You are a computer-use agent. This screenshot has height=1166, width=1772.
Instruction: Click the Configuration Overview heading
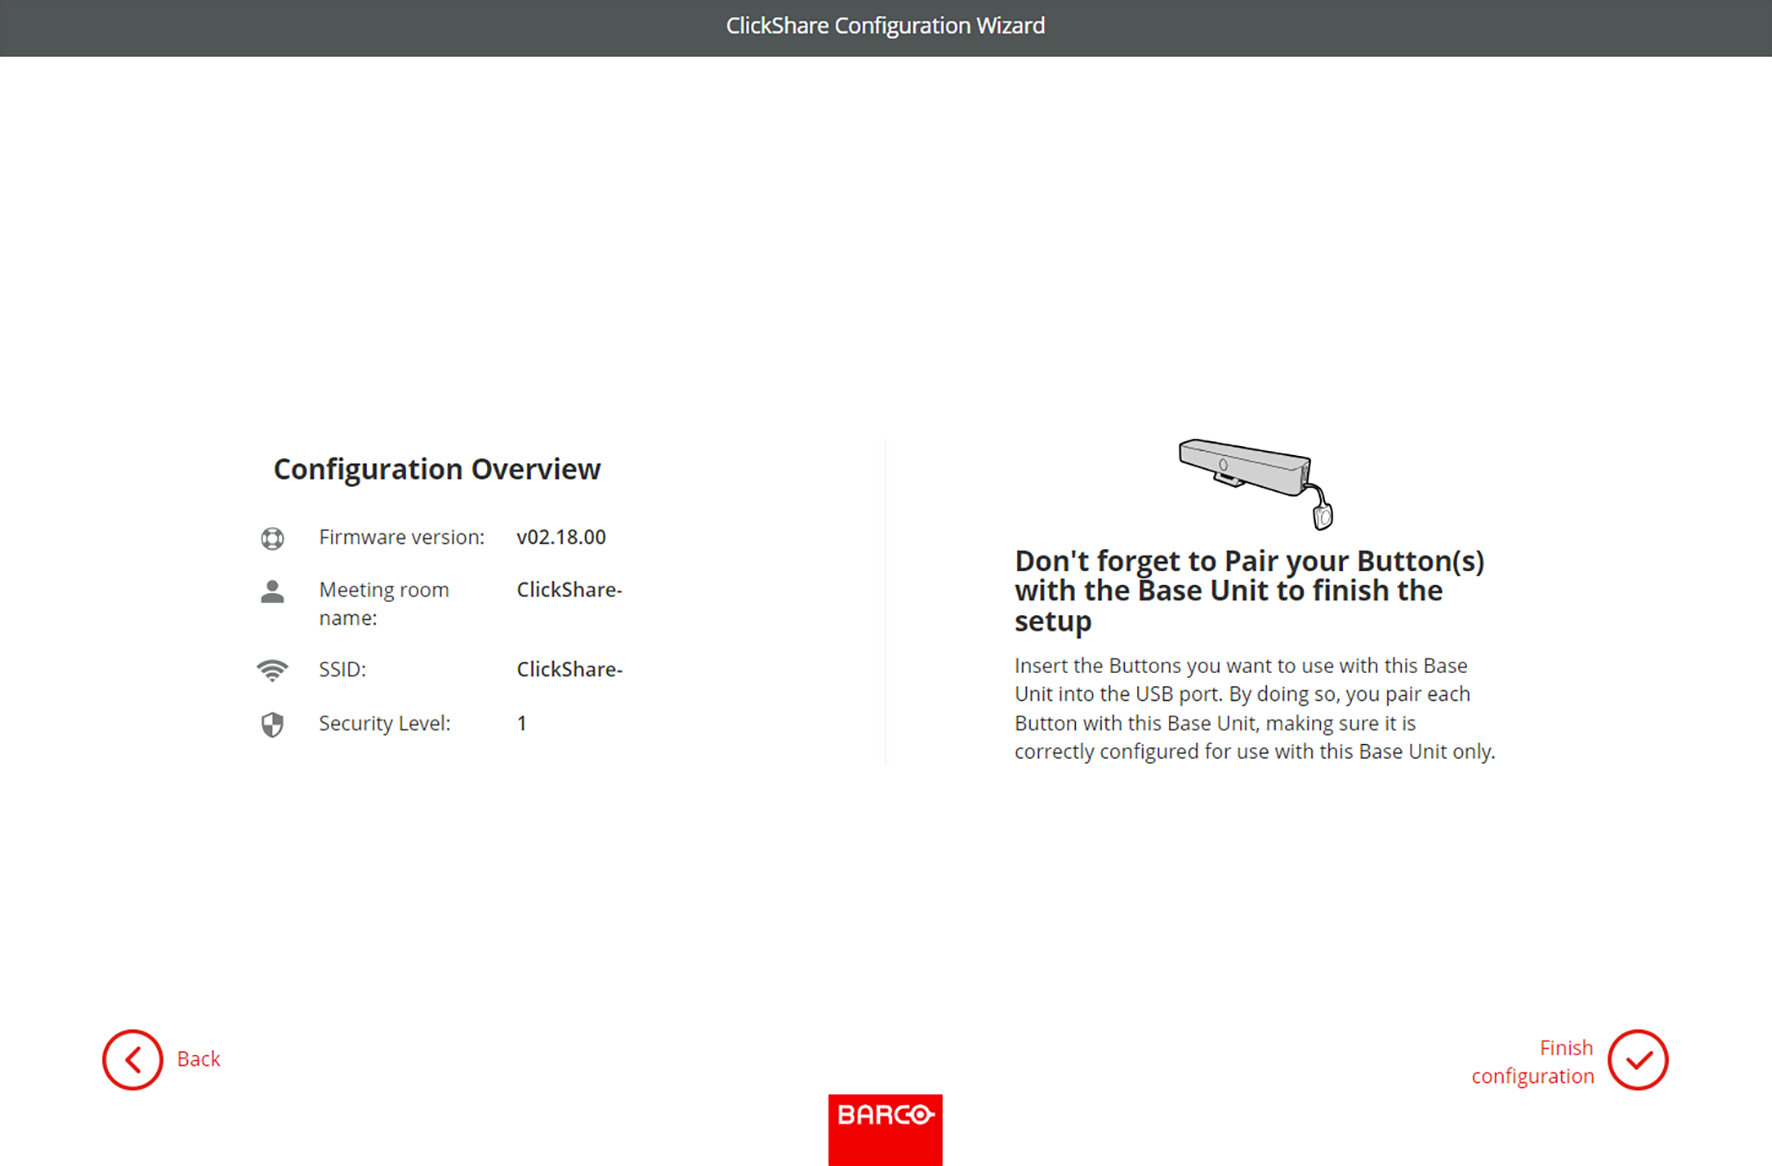point(437,469)
